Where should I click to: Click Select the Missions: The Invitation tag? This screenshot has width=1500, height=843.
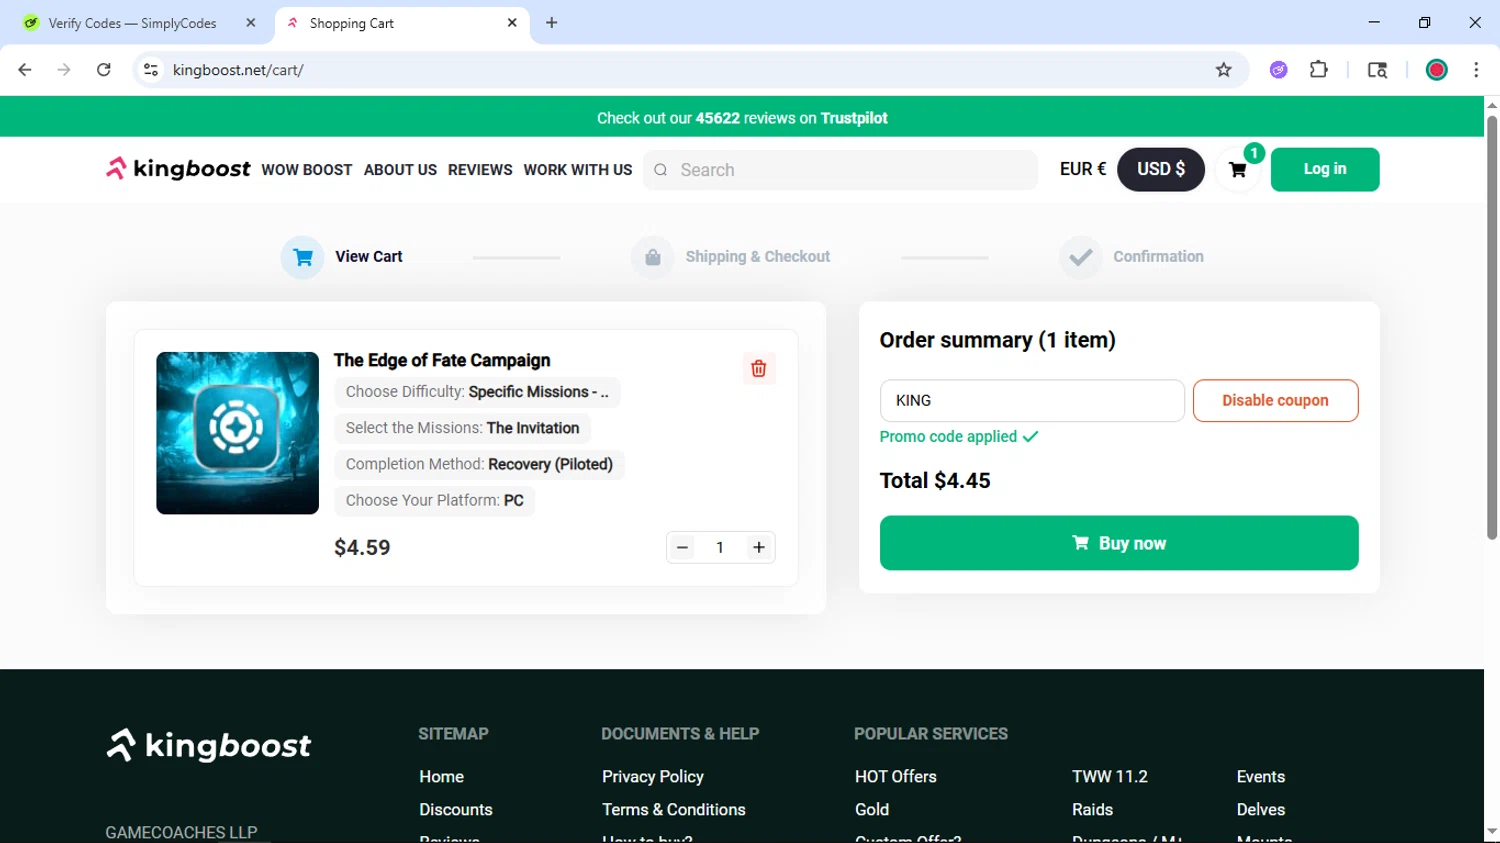(x=462, y=428)
